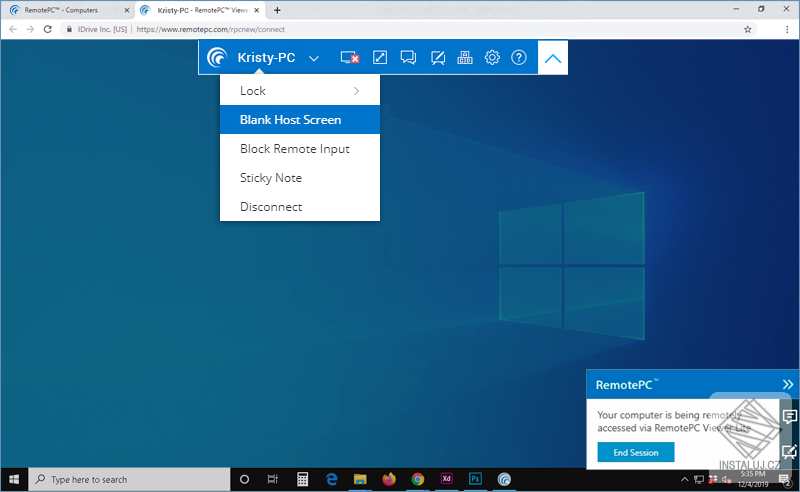Open Task View from the taskbar
This screenshot has height=492, width=800.
273,479
